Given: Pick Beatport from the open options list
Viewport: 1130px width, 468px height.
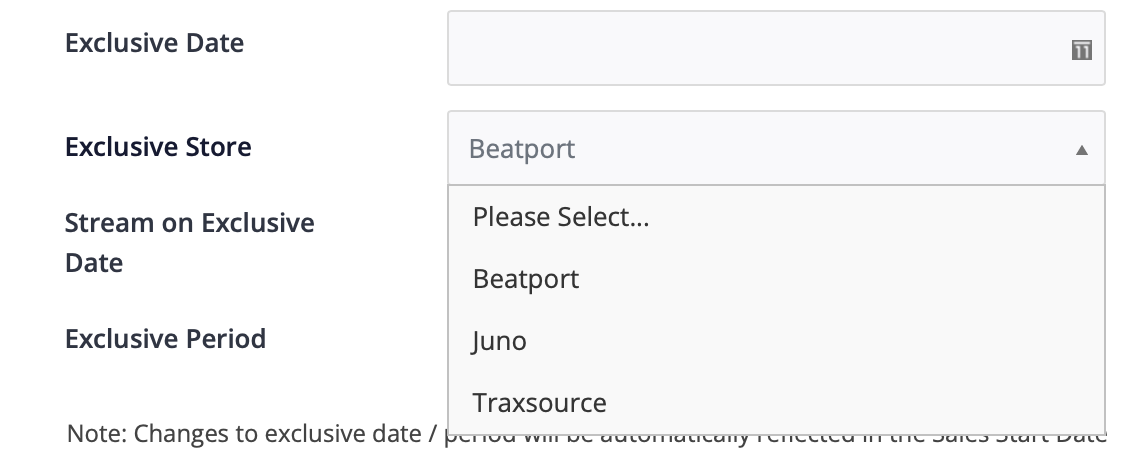Looking at the screenshot, I should coord(776,279).
